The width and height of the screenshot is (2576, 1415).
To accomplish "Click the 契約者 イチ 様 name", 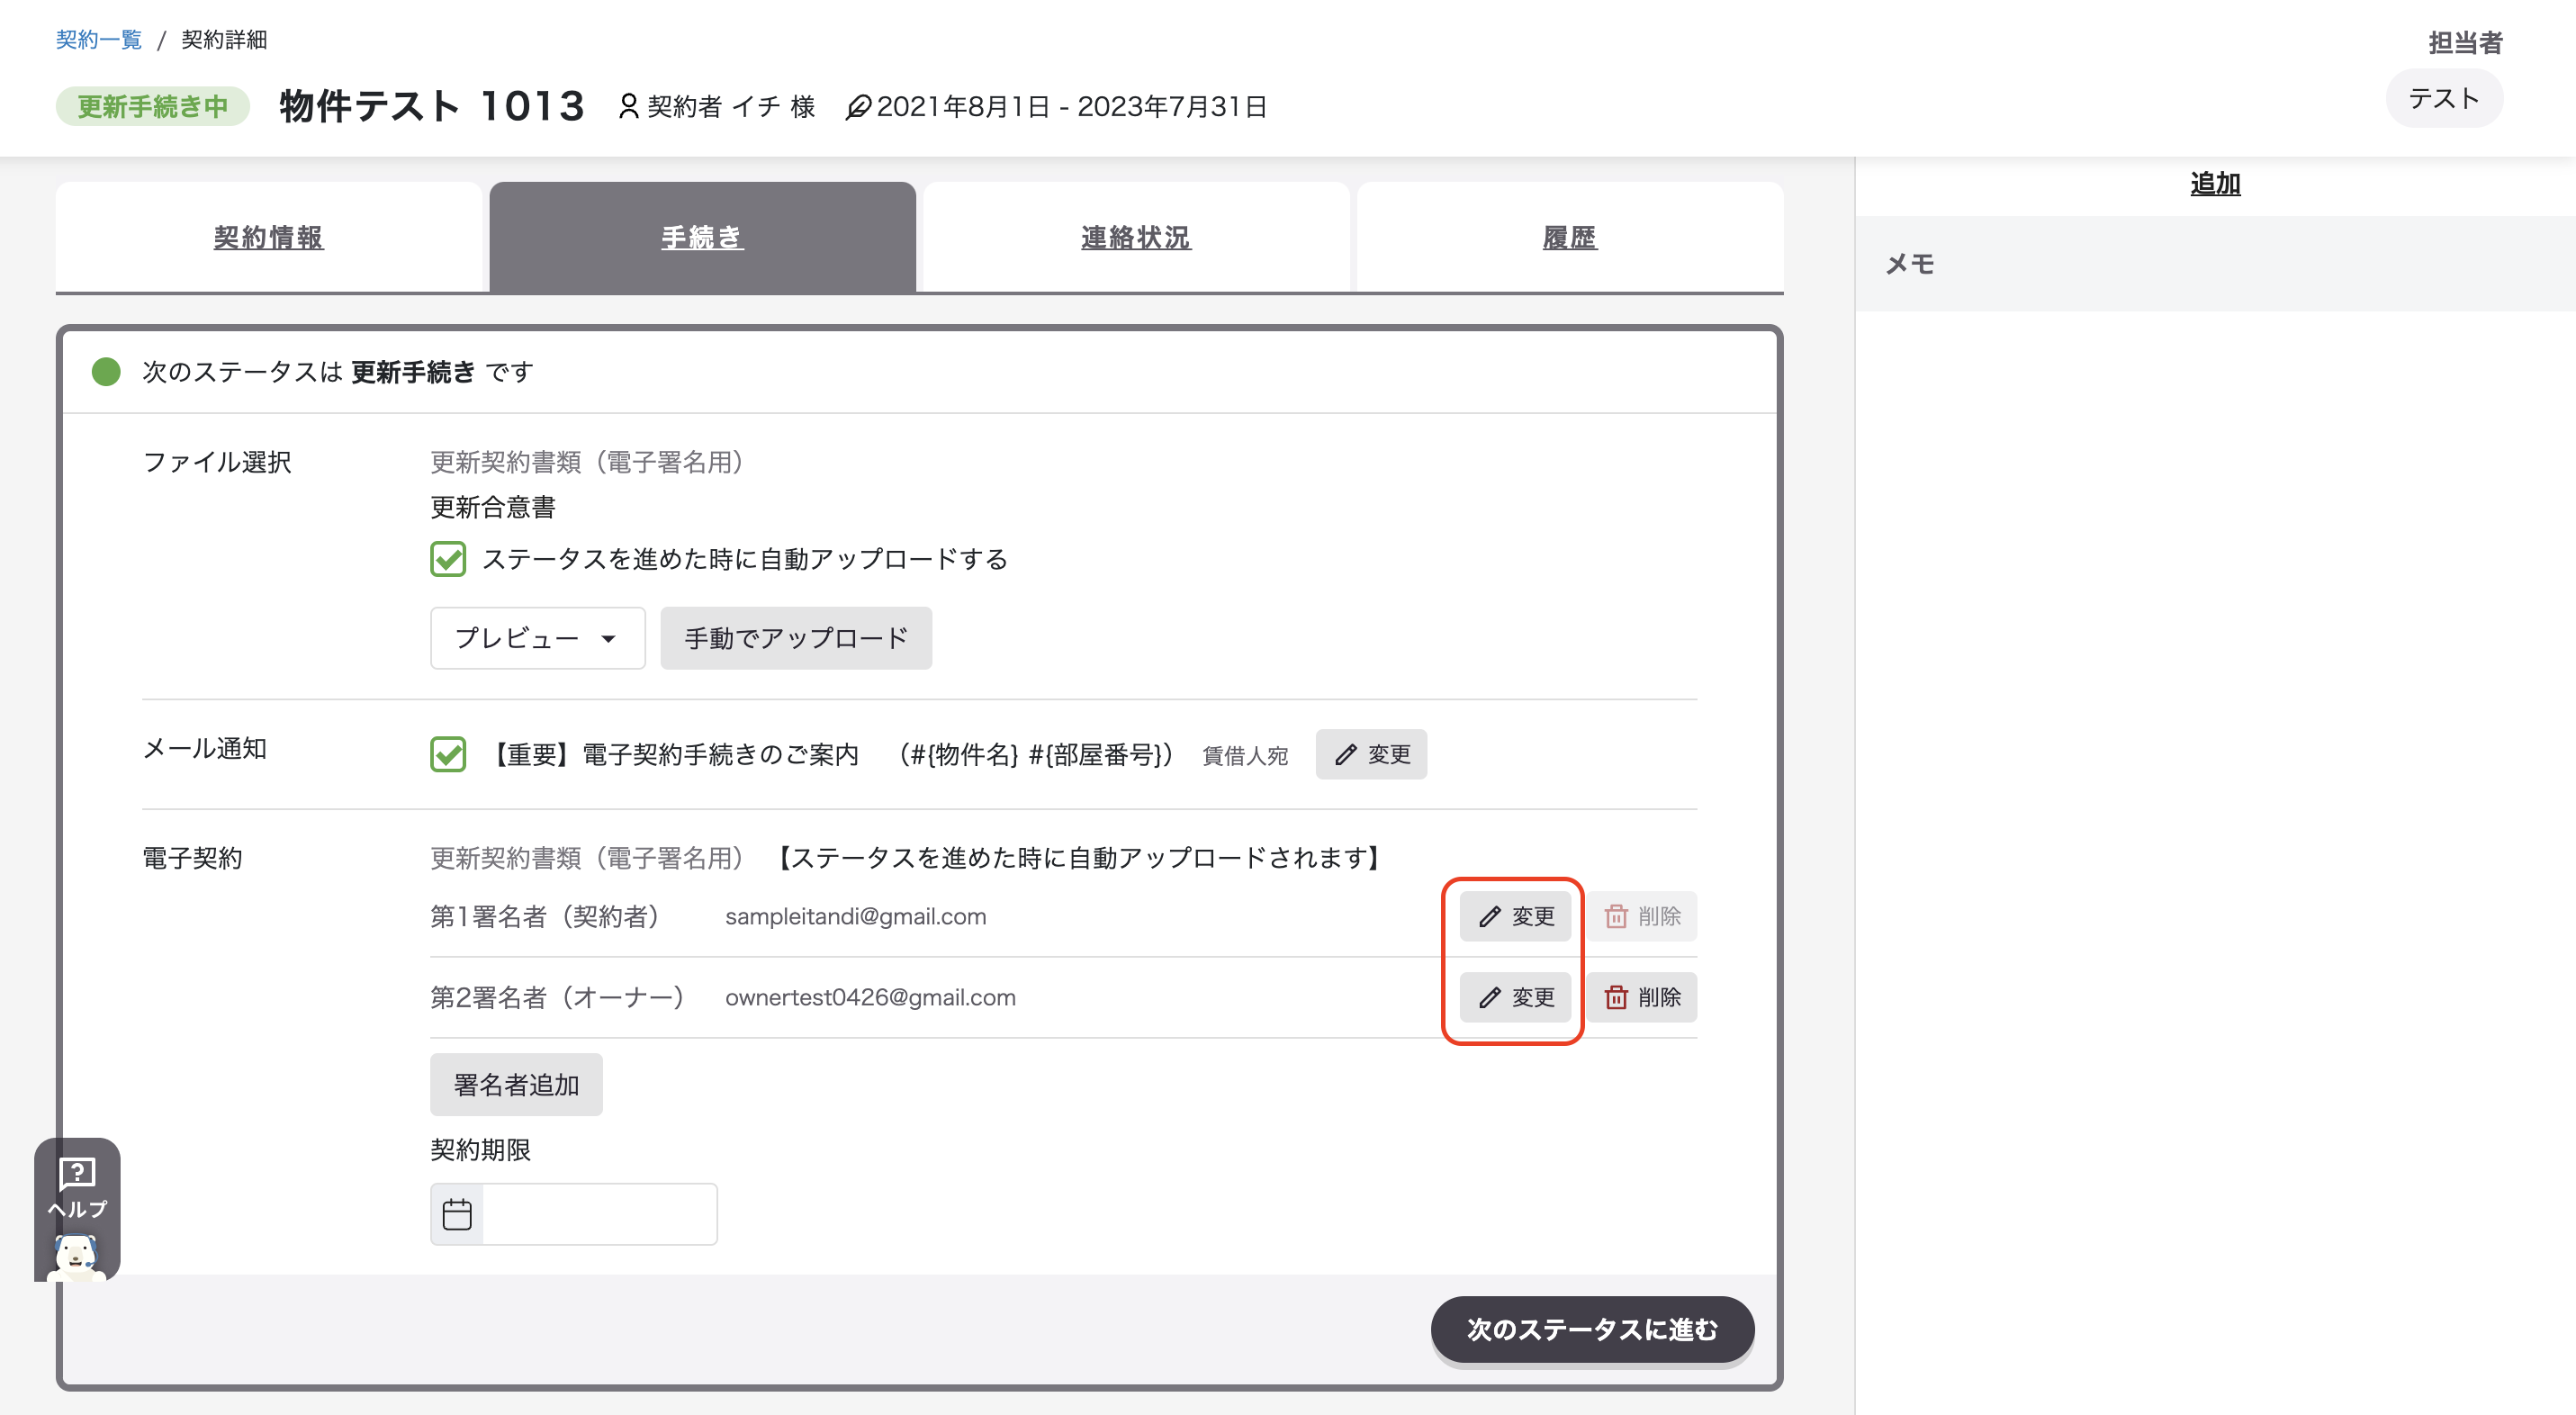I will [x=731, y=106].
